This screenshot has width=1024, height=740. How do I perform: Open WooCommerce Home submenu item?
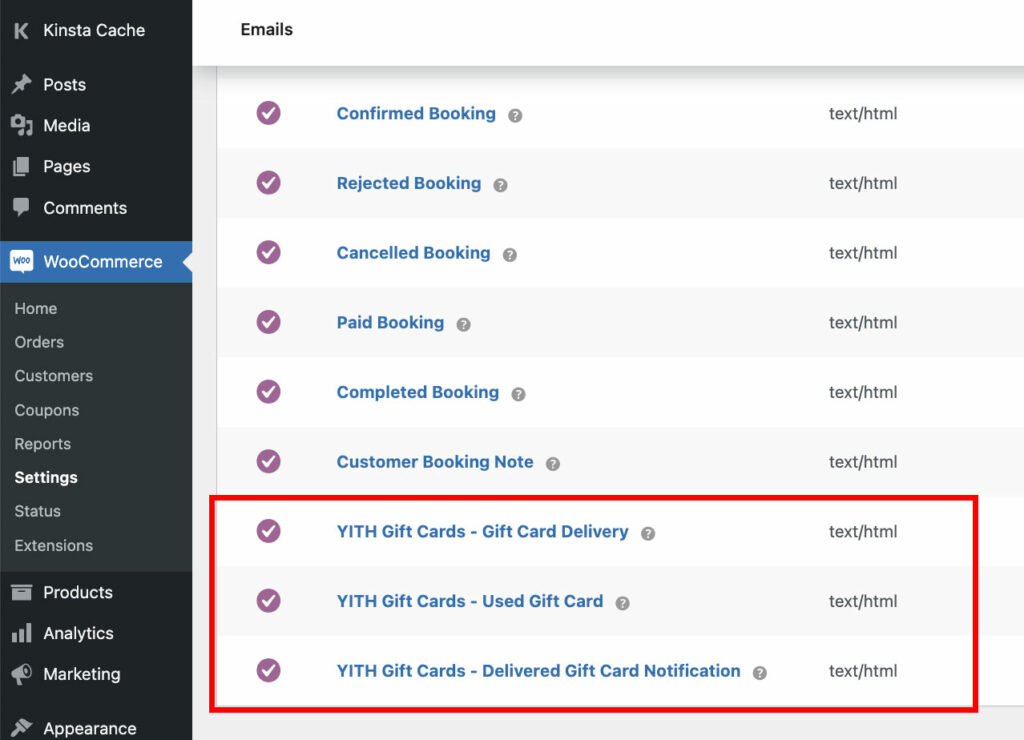(36, 308)
